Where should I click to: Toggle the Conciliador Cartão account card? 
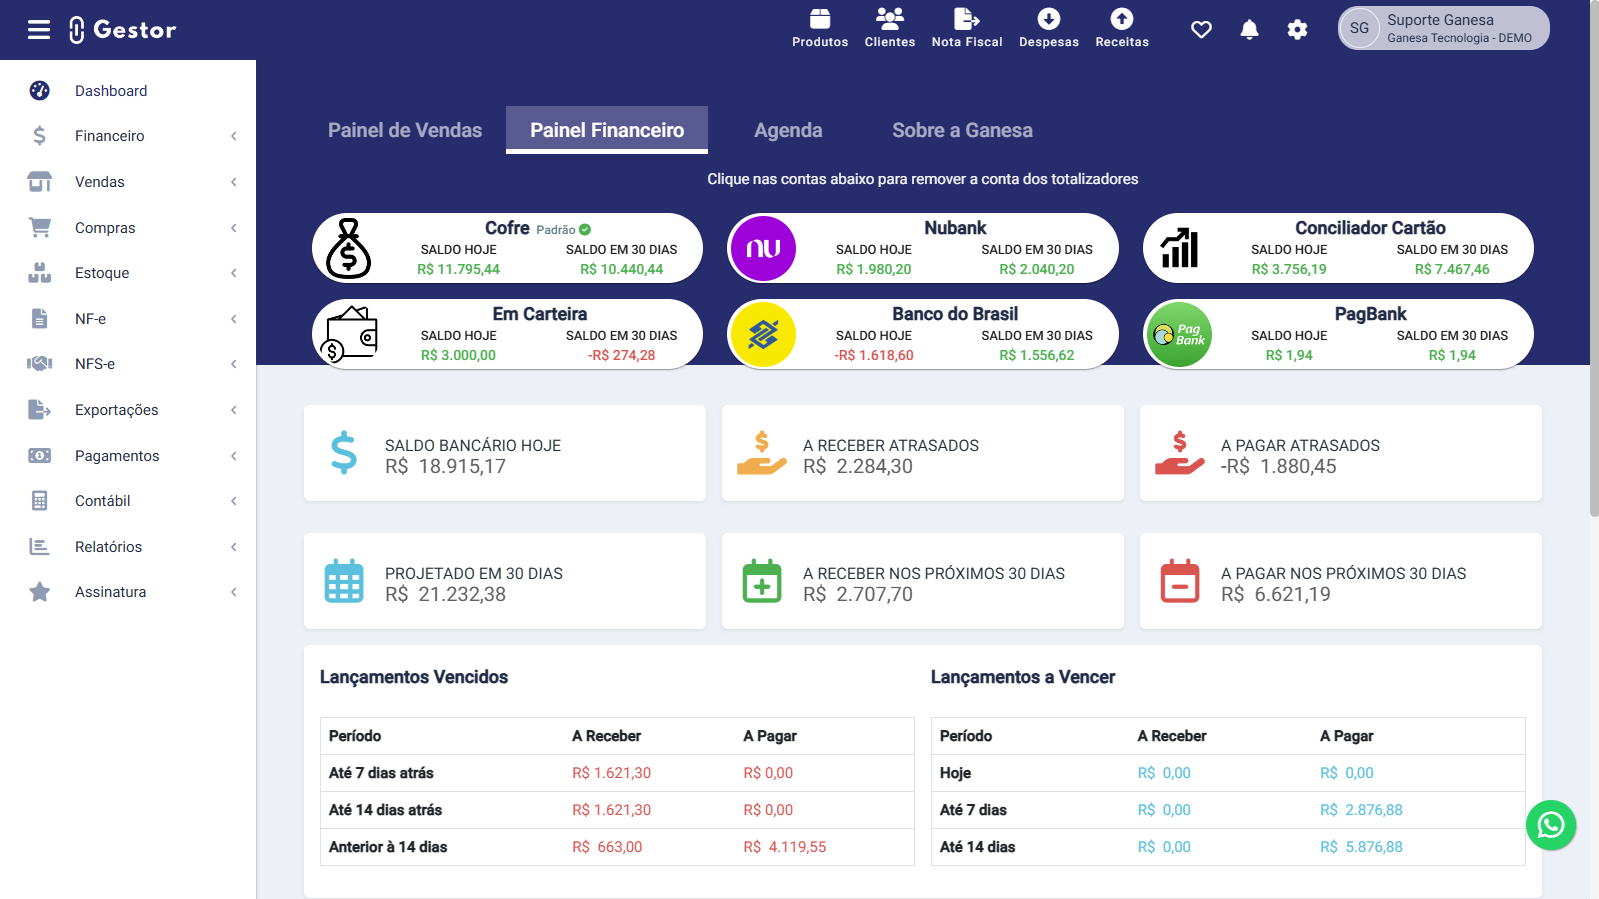1338,248
